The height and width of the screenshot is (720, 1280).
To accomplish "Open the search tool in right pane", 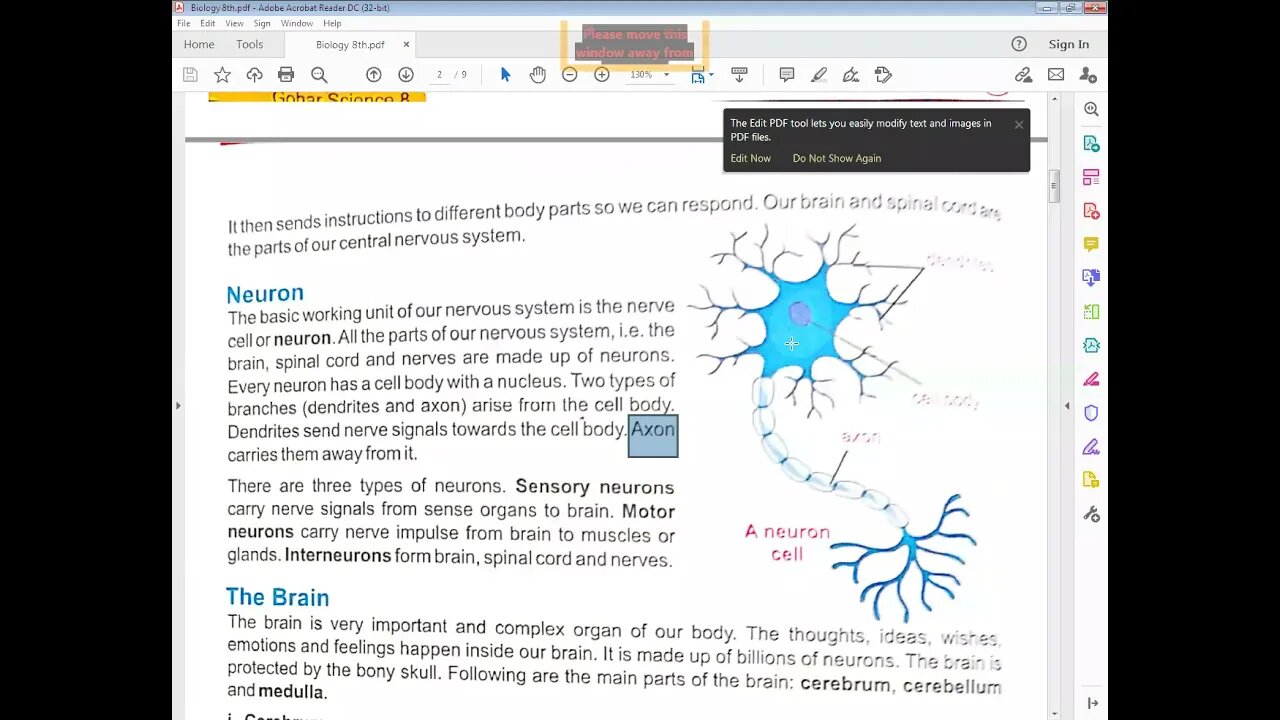I will 1091,110.
